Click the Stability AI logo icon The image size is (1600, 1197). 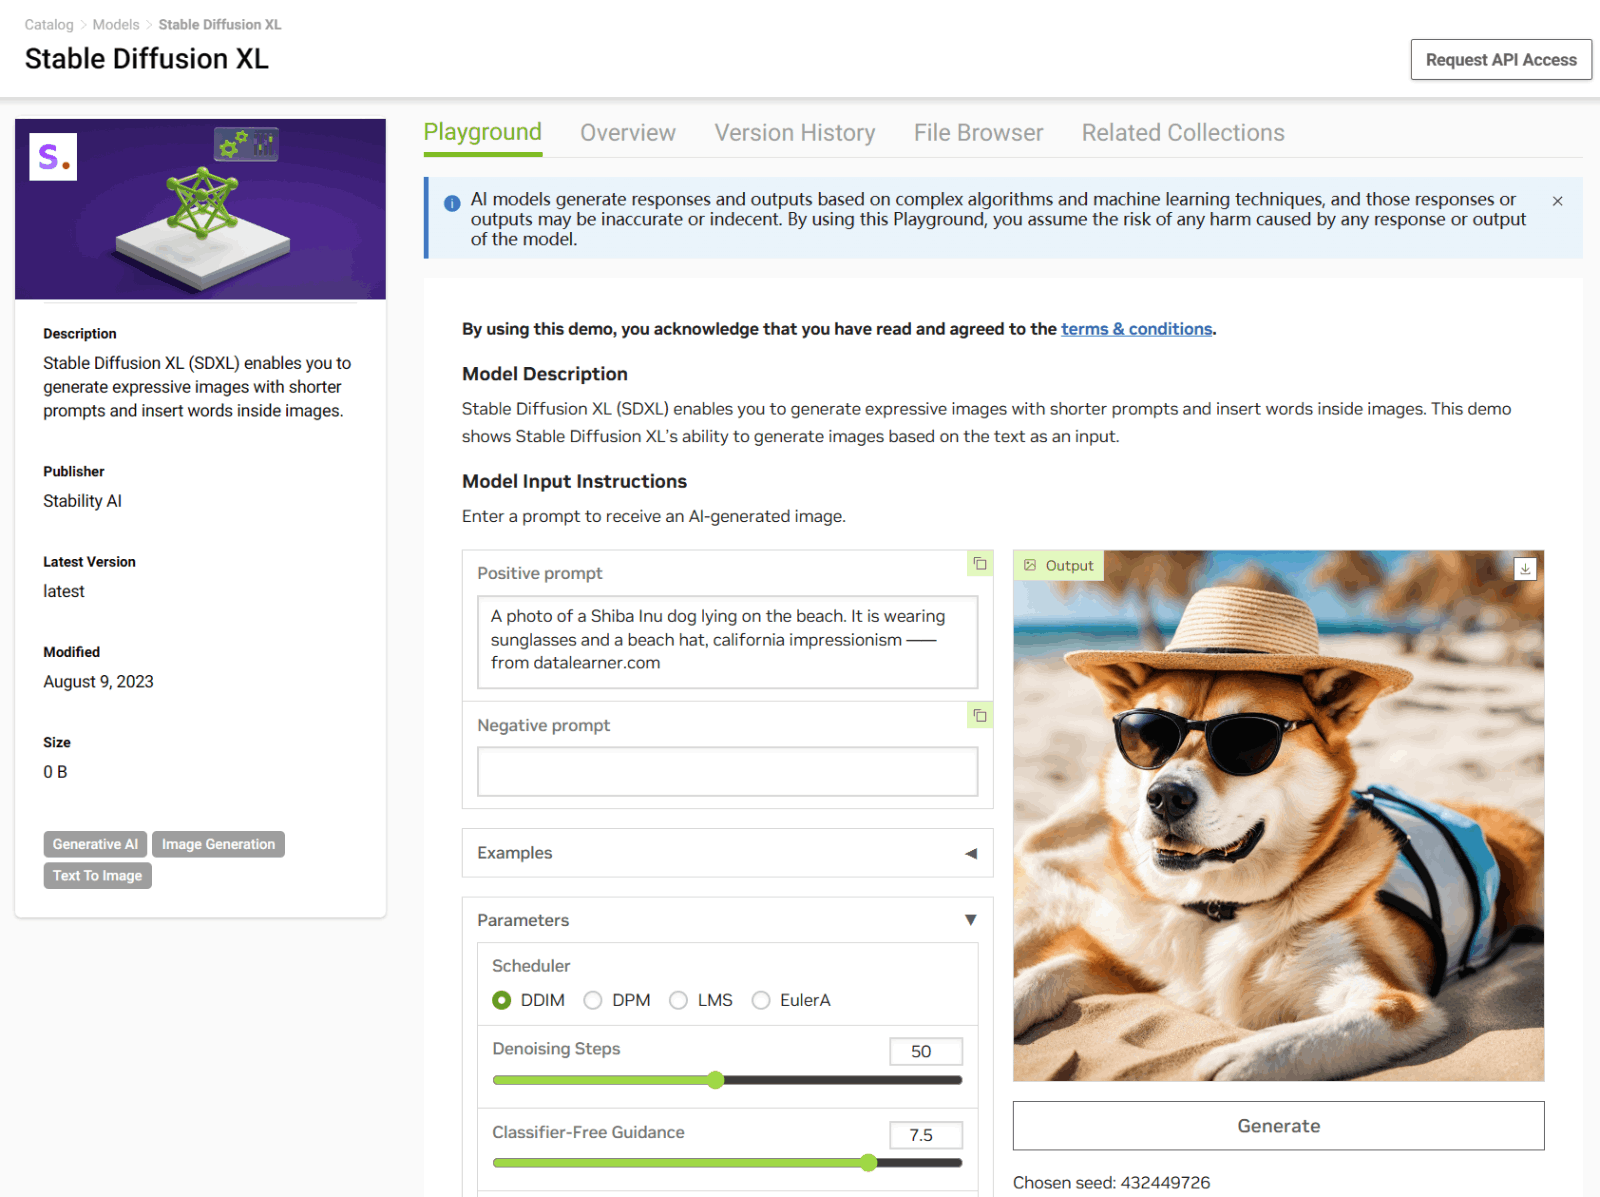53,157
